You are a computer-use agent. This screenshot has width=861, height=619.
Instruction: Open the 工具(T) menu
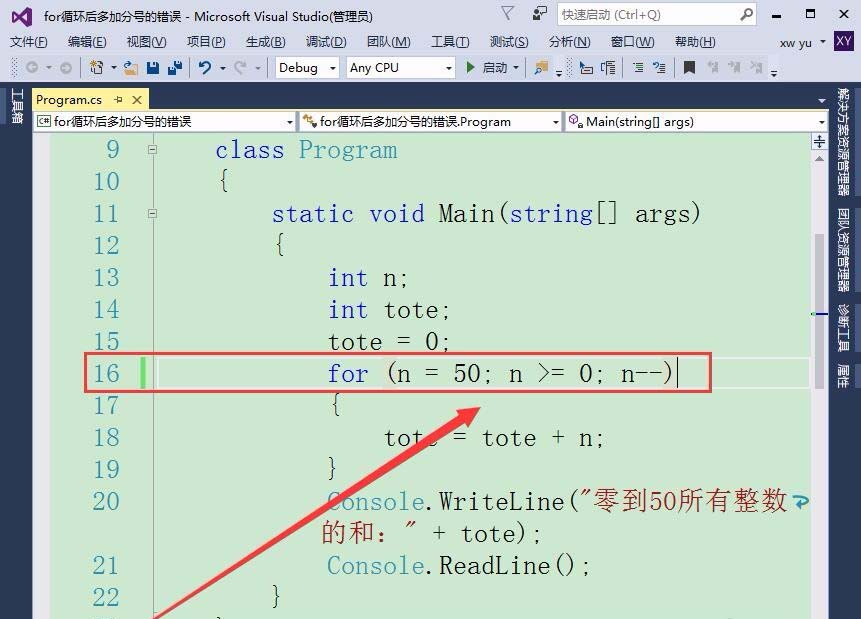(x=450, y=42)
